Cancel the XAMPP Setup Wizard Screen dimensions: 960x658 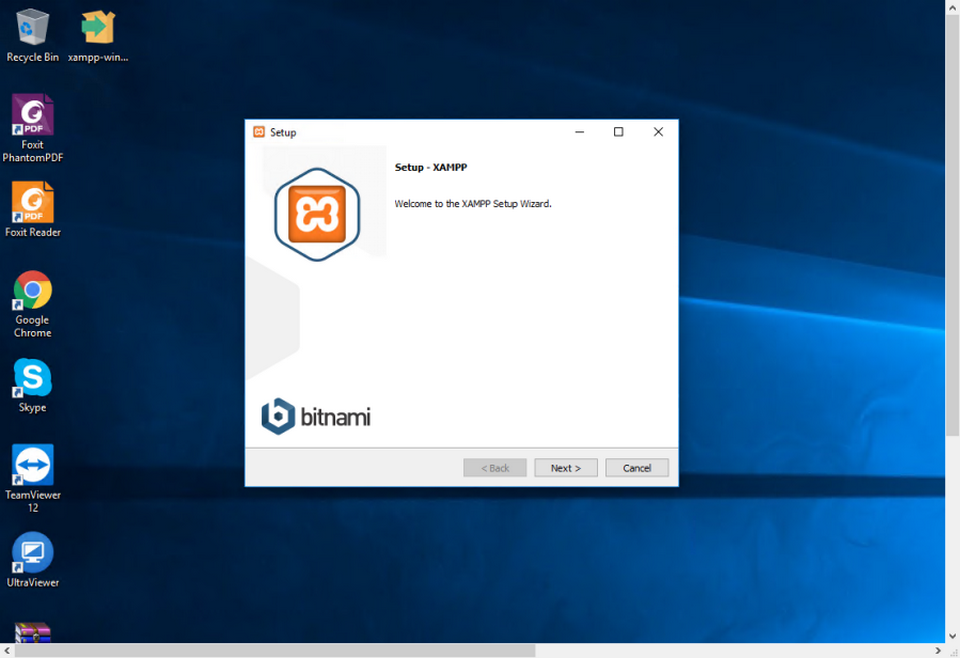click(x=637, y=468)
